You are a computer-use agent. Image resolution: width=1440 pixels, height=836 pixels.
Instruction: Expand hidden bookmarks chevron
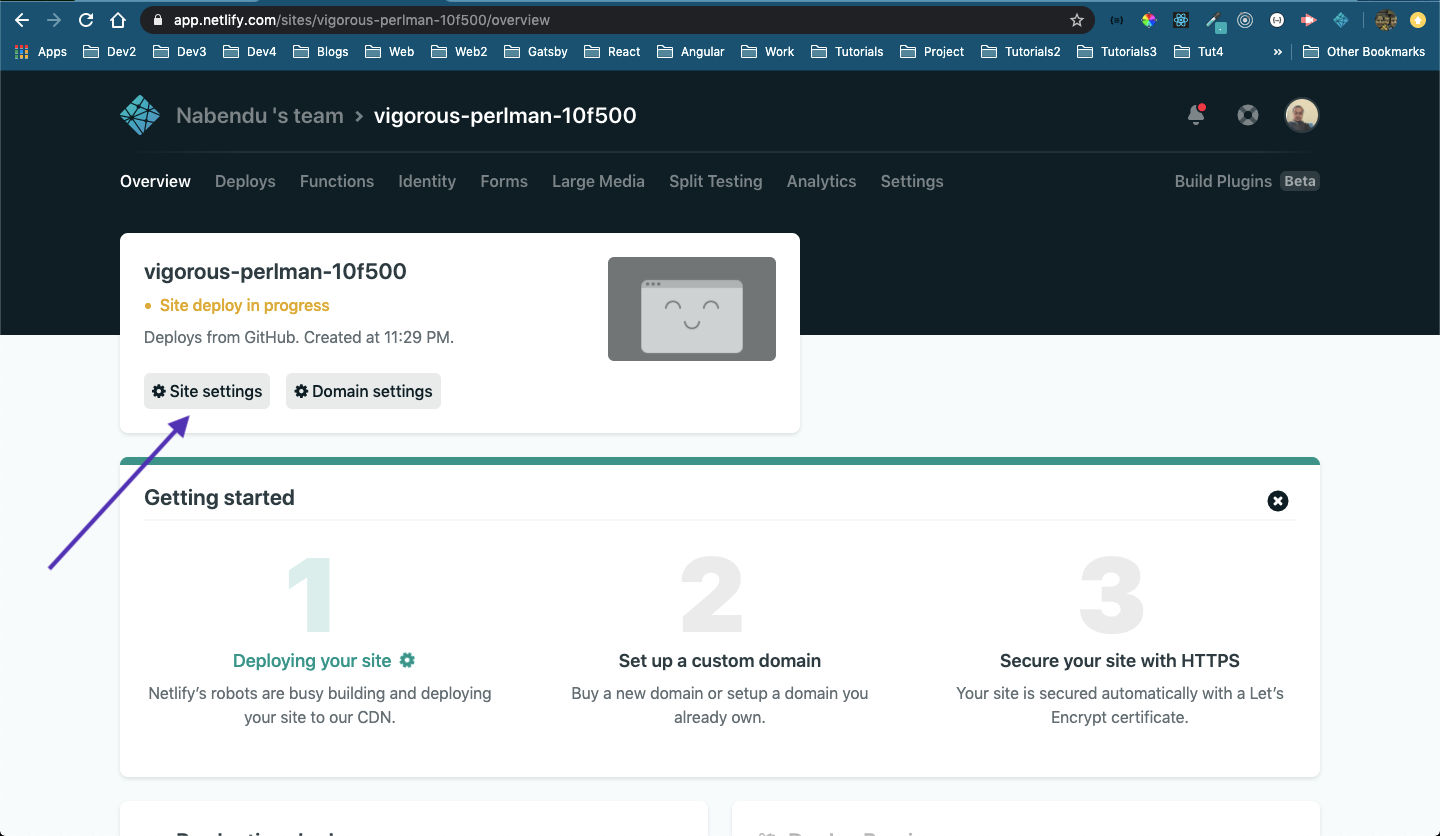point(1277,52)
